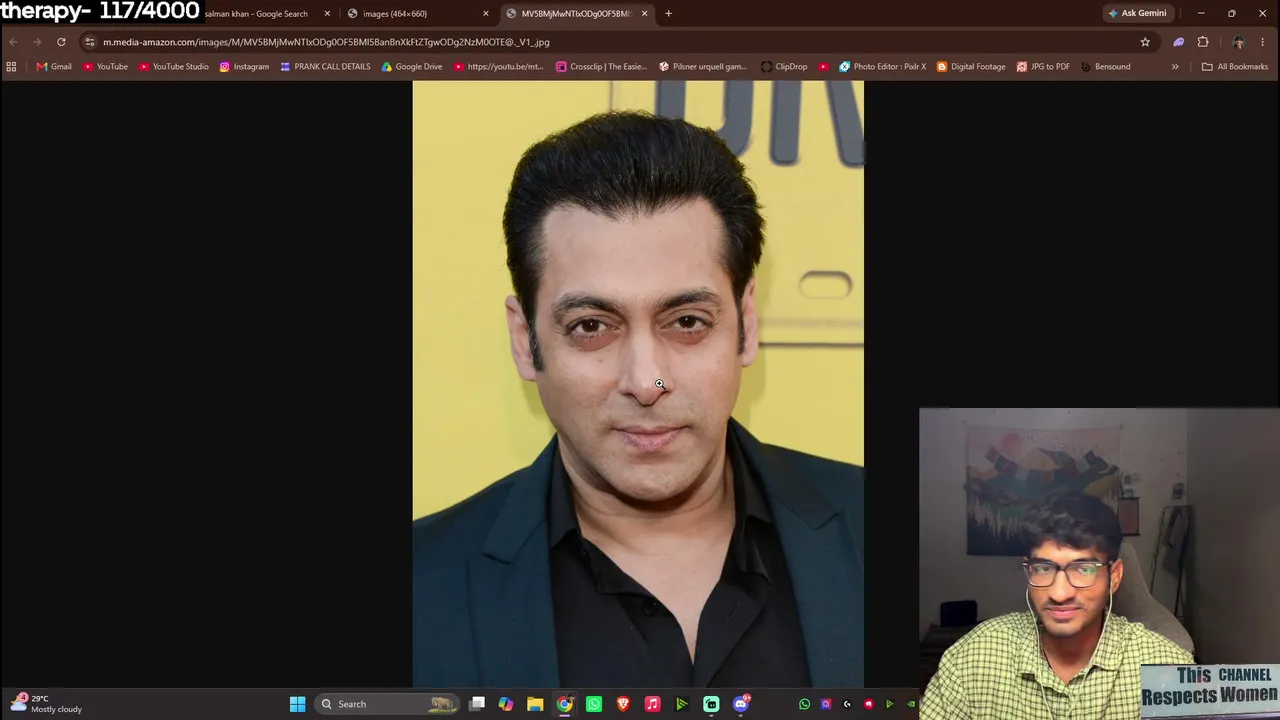Reload the current page
The height and width of the screenshot is (720, 1280).
tap(61, 42)
